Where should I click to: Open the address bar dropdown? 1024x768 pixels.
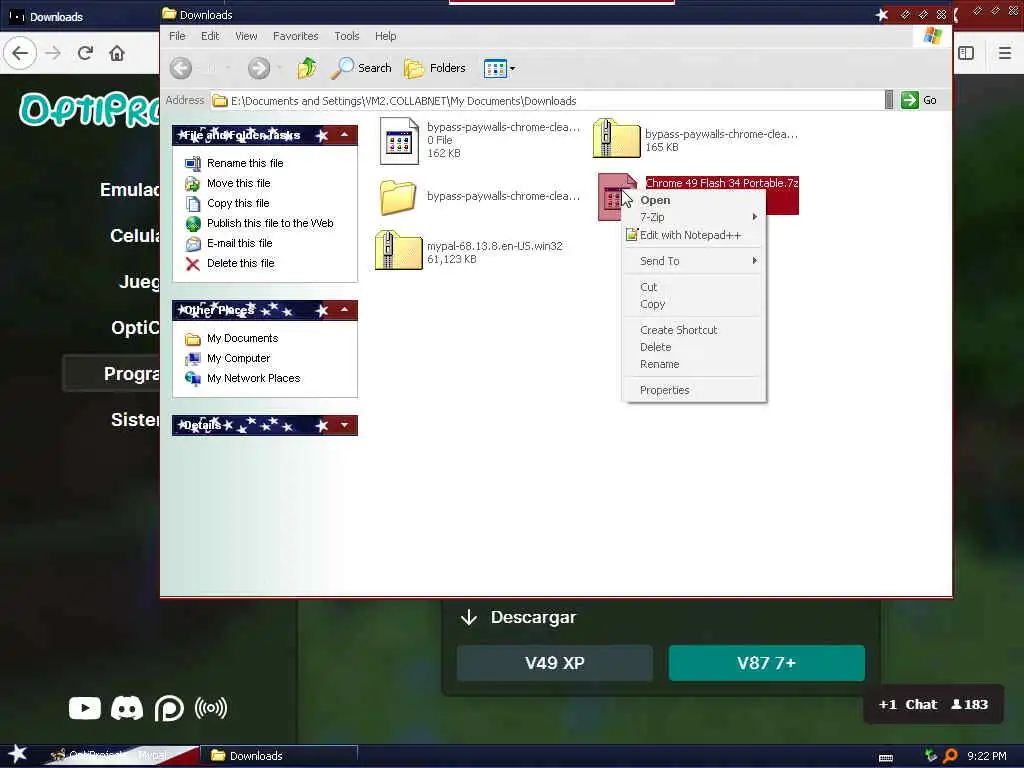click(x=889, y=100)
